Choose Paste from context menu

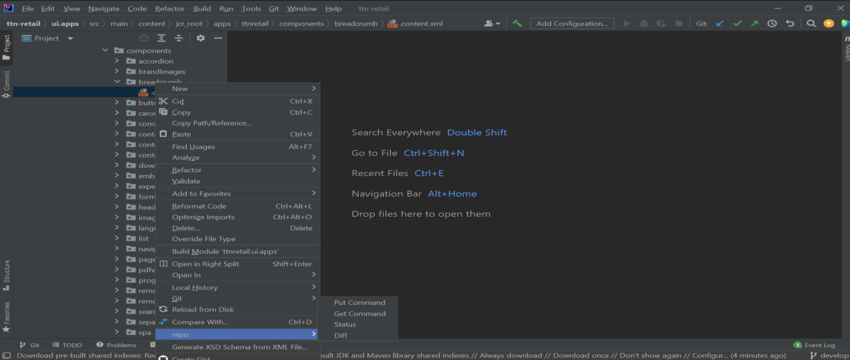pos(237,134)
